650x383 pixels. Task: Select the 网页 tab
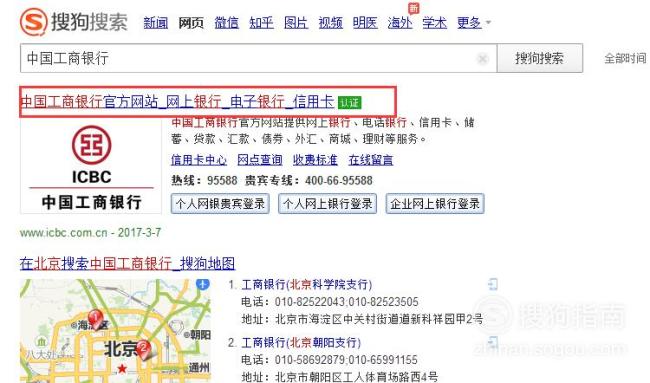click(x=191, y=22)
